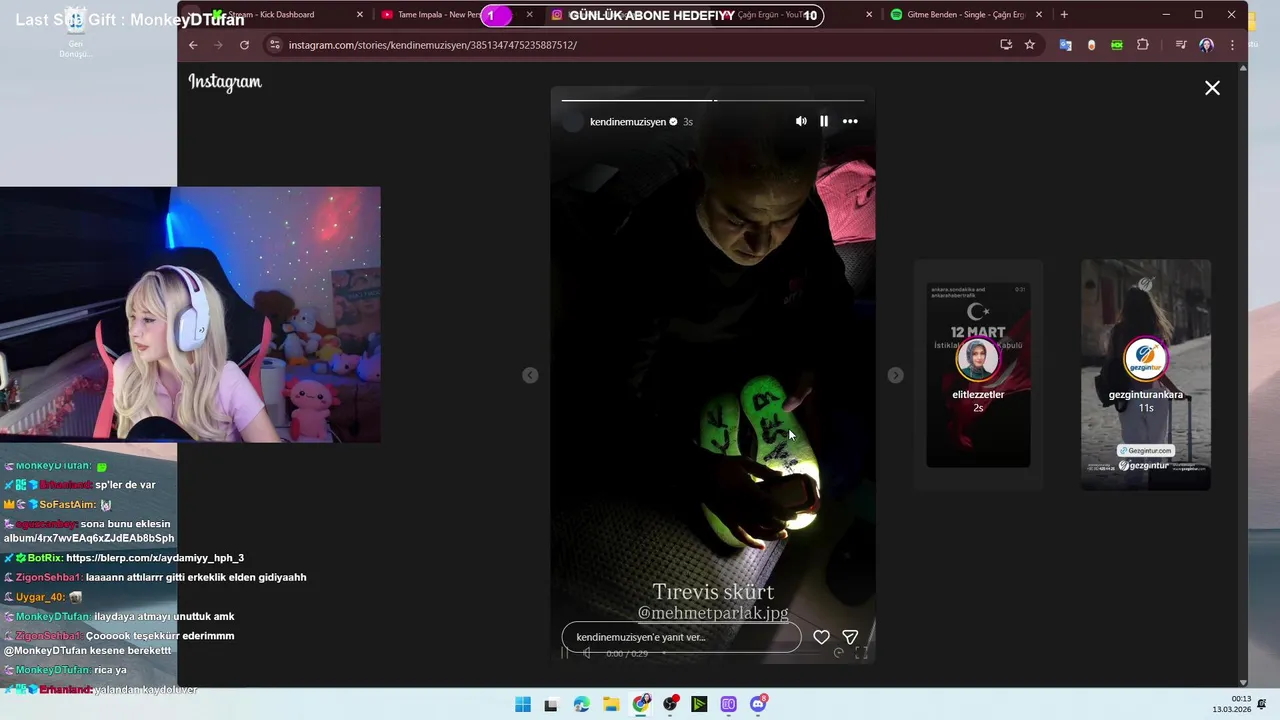Open the green arrow app on taskbar
The image size is (1280, 720).
[x=699, y=705]
